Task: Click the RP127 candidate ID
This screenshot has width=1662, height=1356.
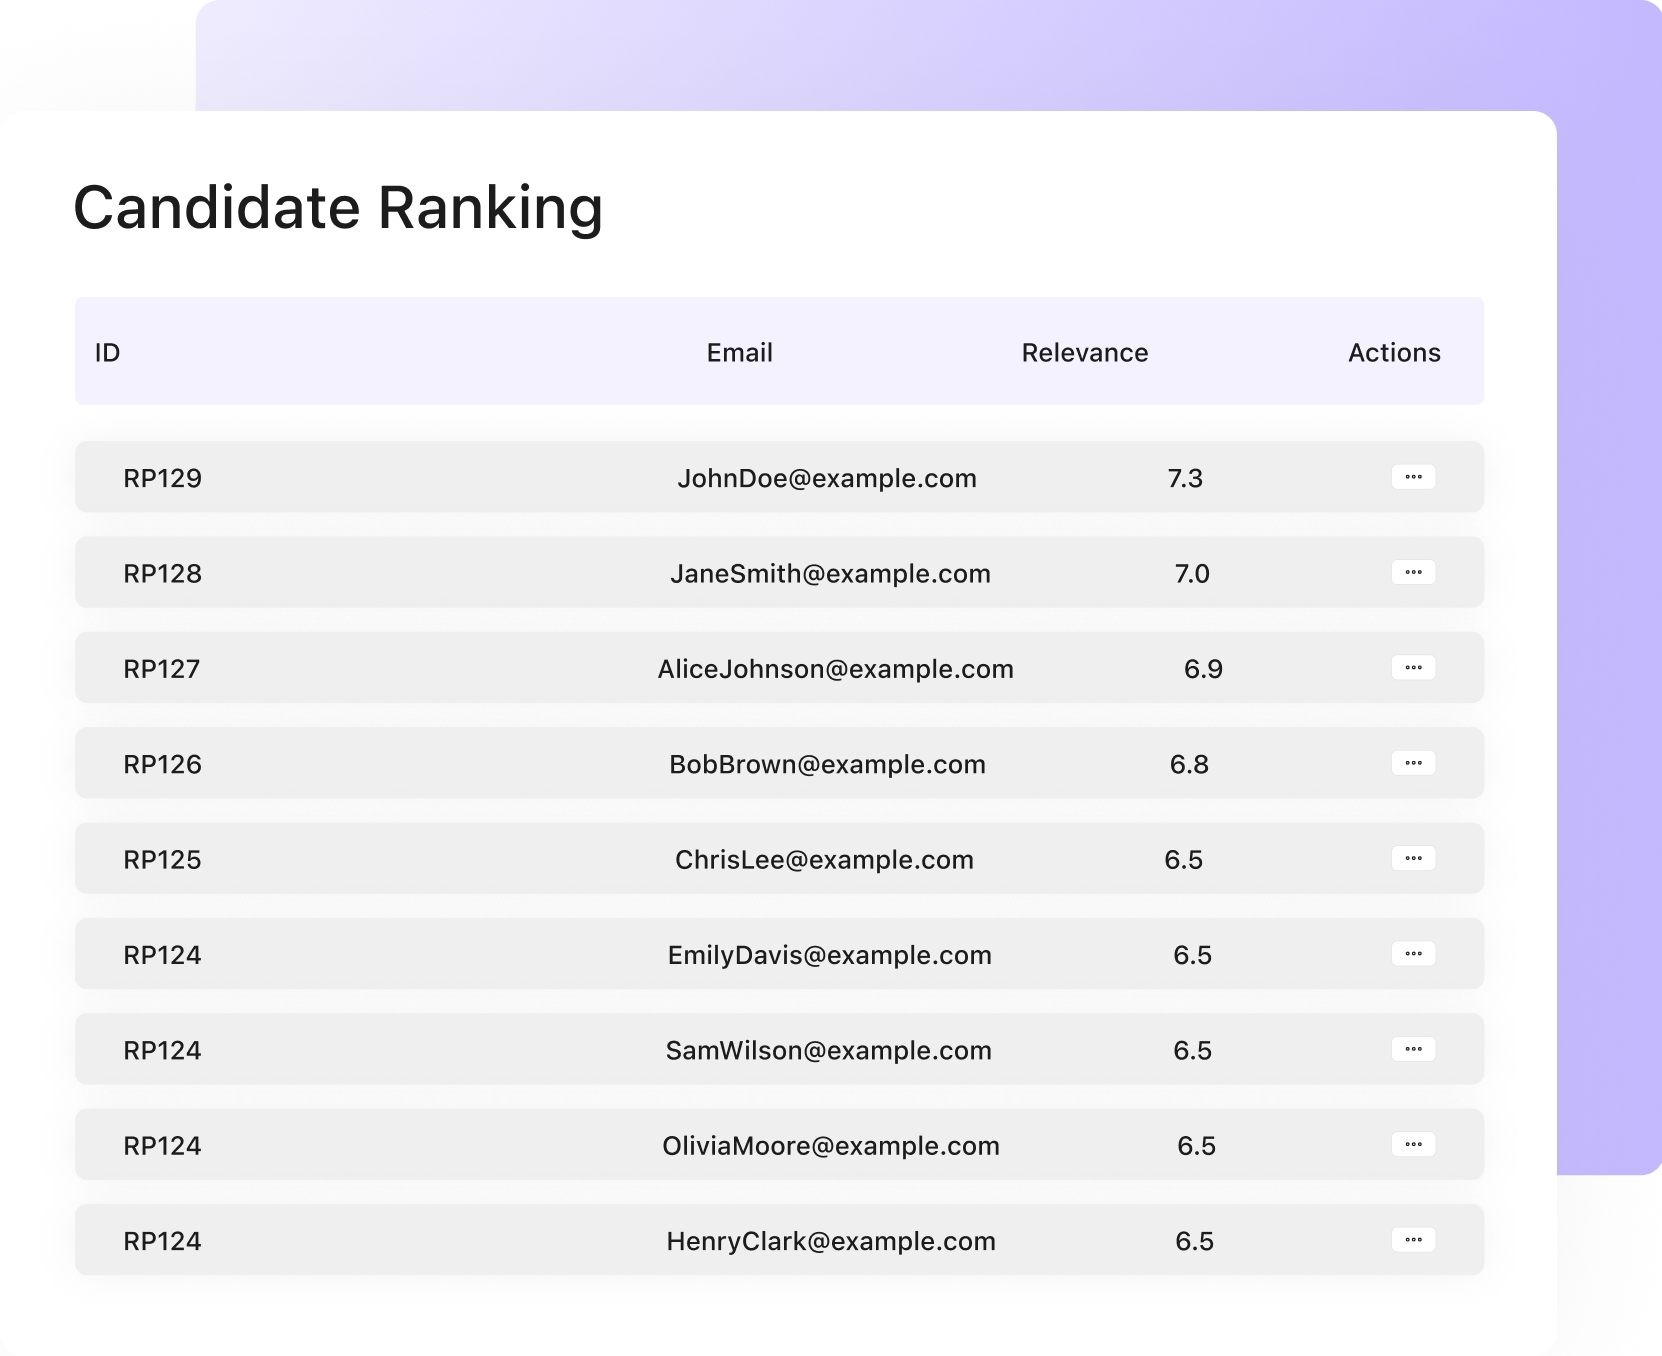Action: tap(161, 669)
